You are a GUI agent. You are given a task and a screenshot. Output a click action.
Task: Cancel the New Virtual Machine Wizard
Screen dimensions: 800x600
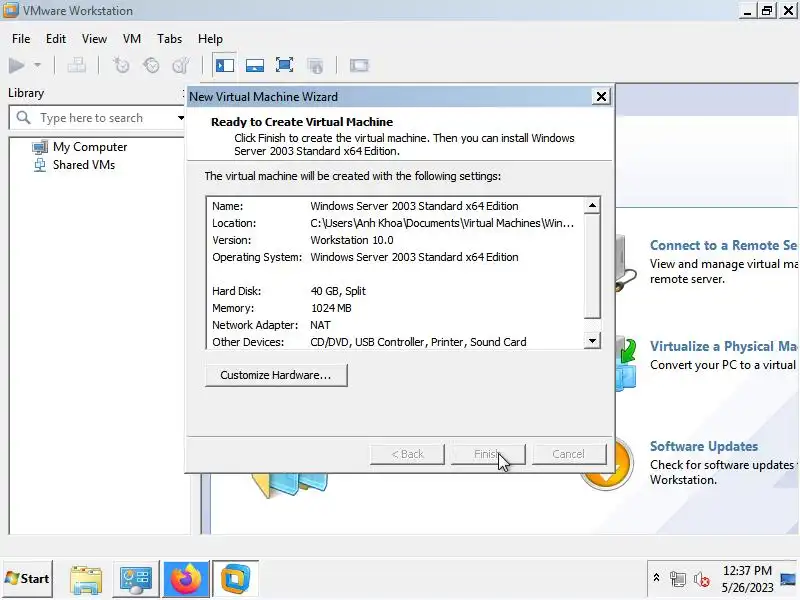[569, 454]
